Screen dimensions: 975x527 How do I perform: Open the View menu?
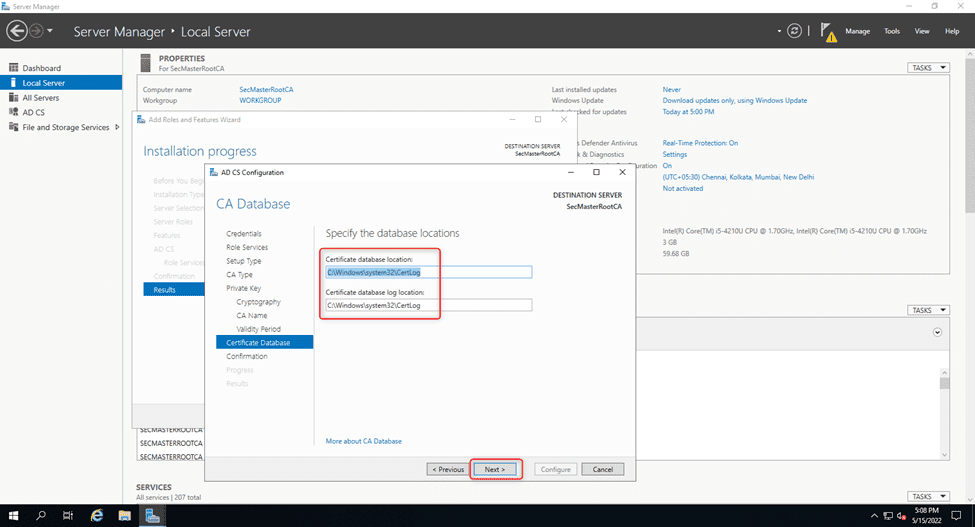pos(922,31)
